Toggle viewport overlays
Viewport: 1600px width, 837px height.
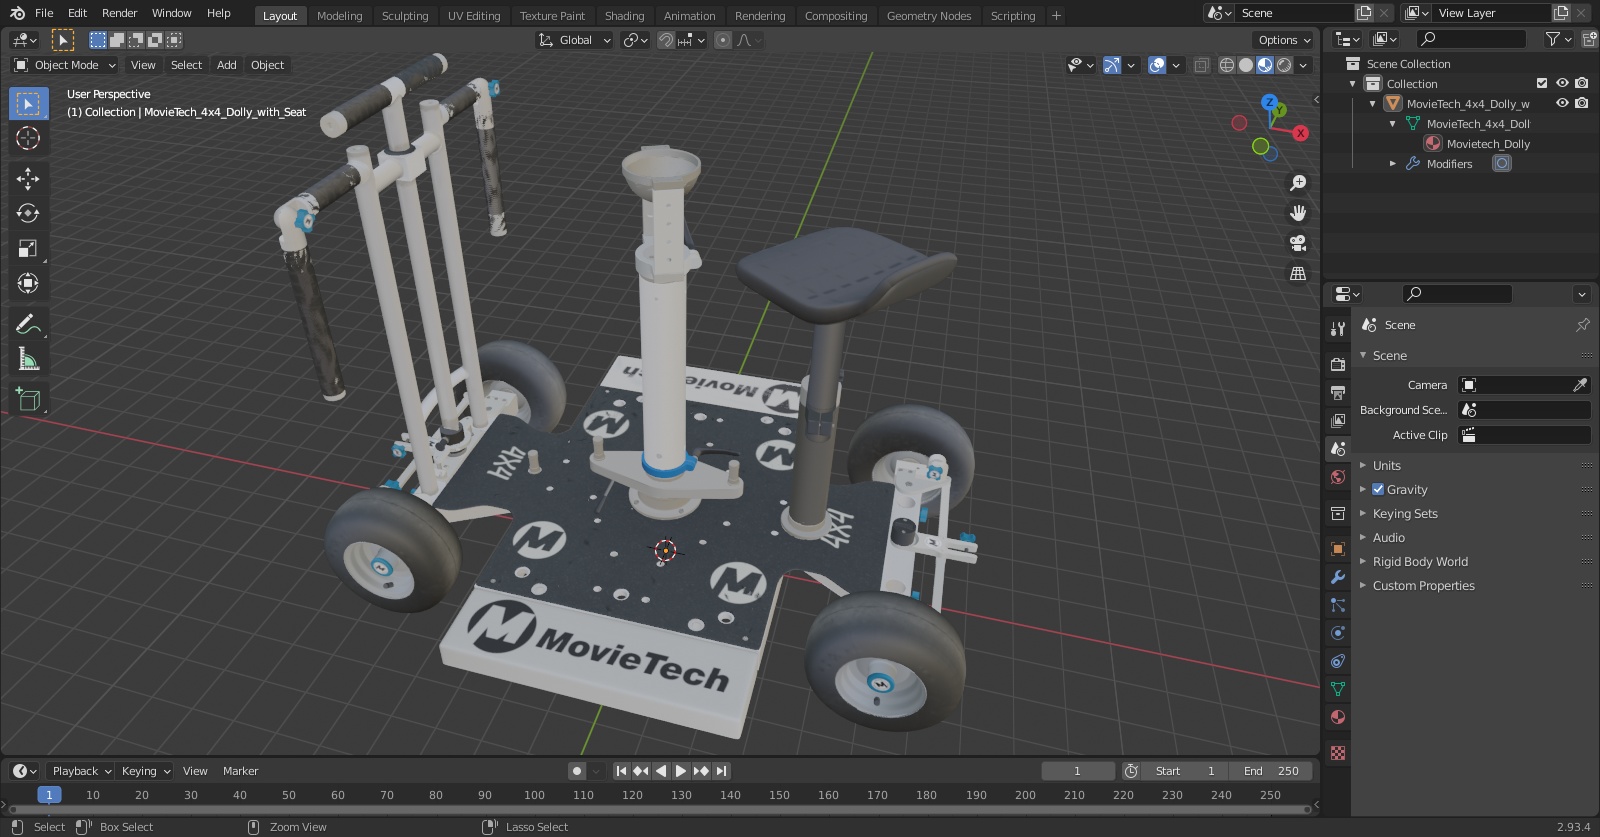(1157, 65)
